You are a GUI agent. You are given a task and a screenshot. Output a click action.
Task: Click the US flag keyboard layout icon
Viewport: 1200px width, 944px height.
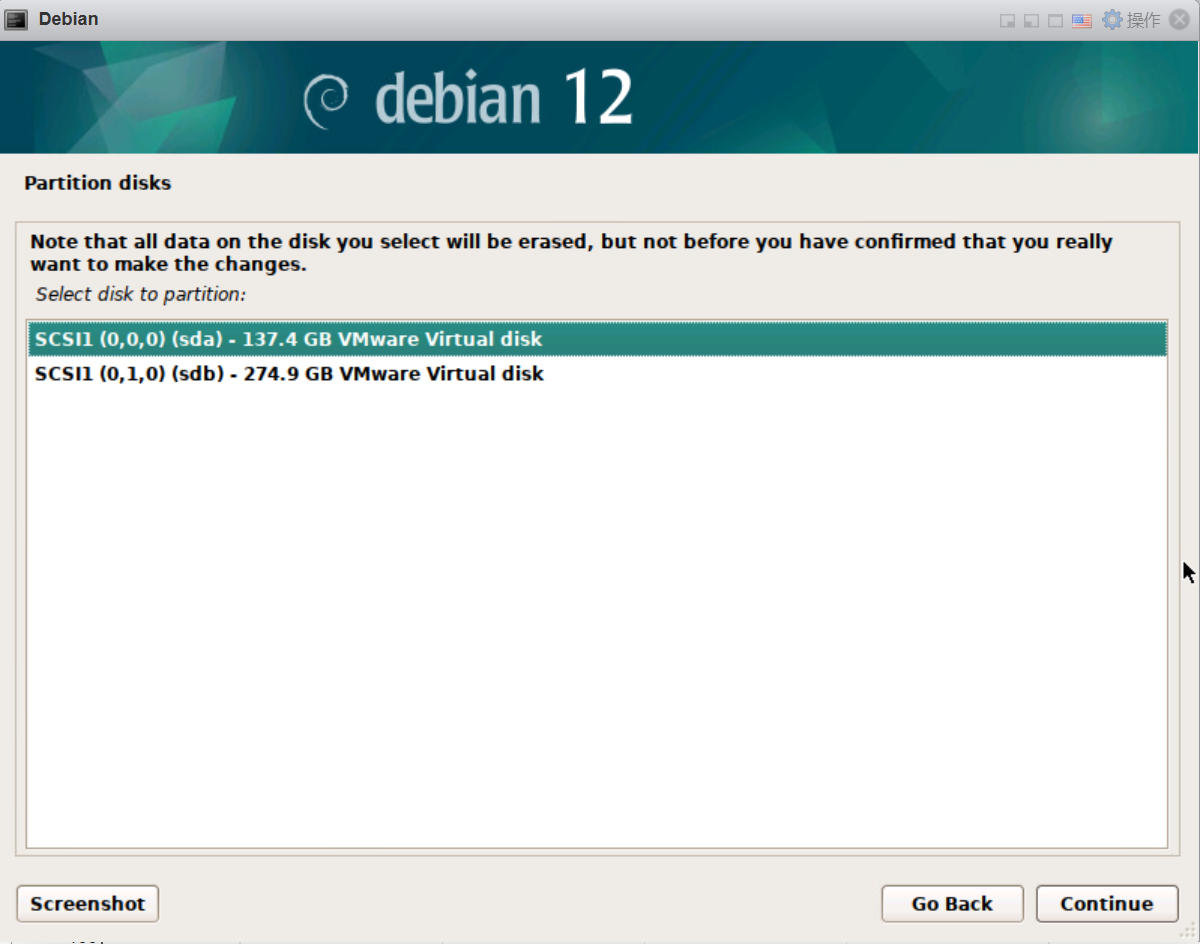click(1081, 21)
